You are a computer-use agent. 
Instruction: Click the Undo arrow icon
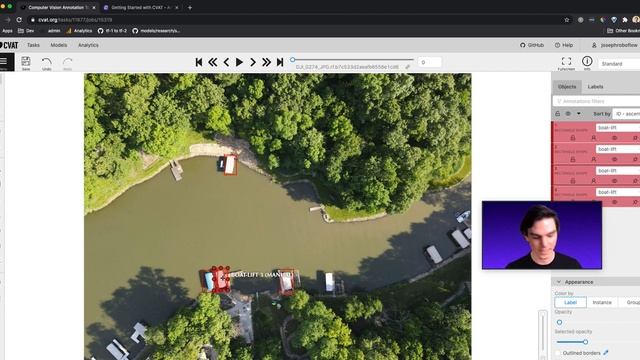coord(47,62)
